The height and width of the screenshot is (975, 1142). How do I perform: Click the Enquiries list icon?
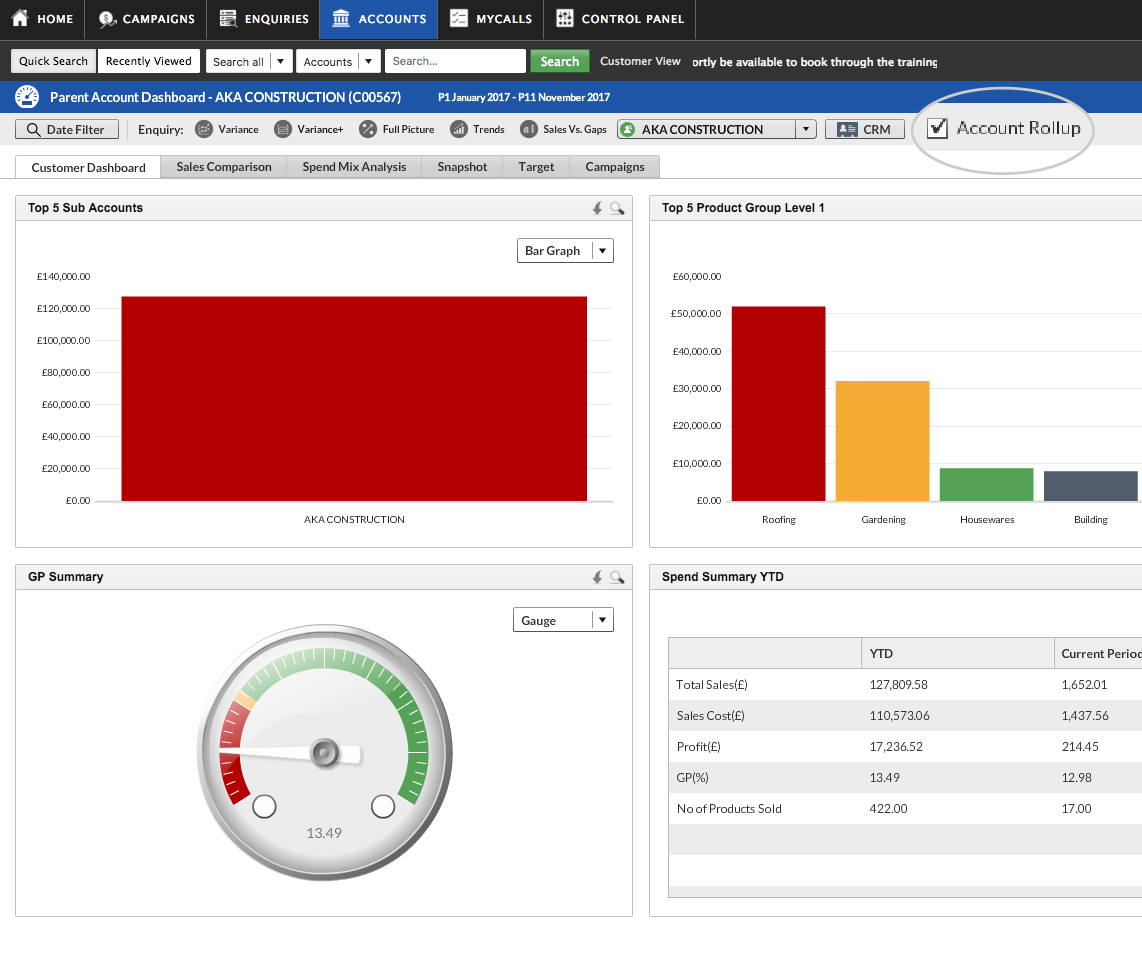click(x=228, y=18)
